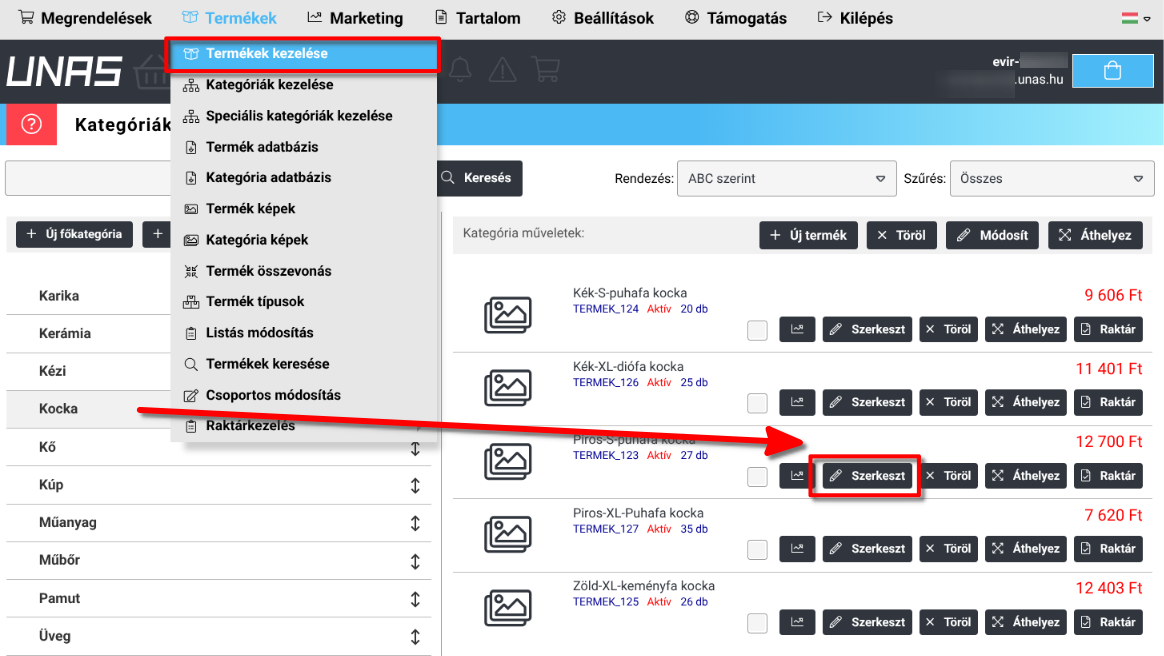Tick checkbox for Piros-XL-Puhafa kocka

757,550
